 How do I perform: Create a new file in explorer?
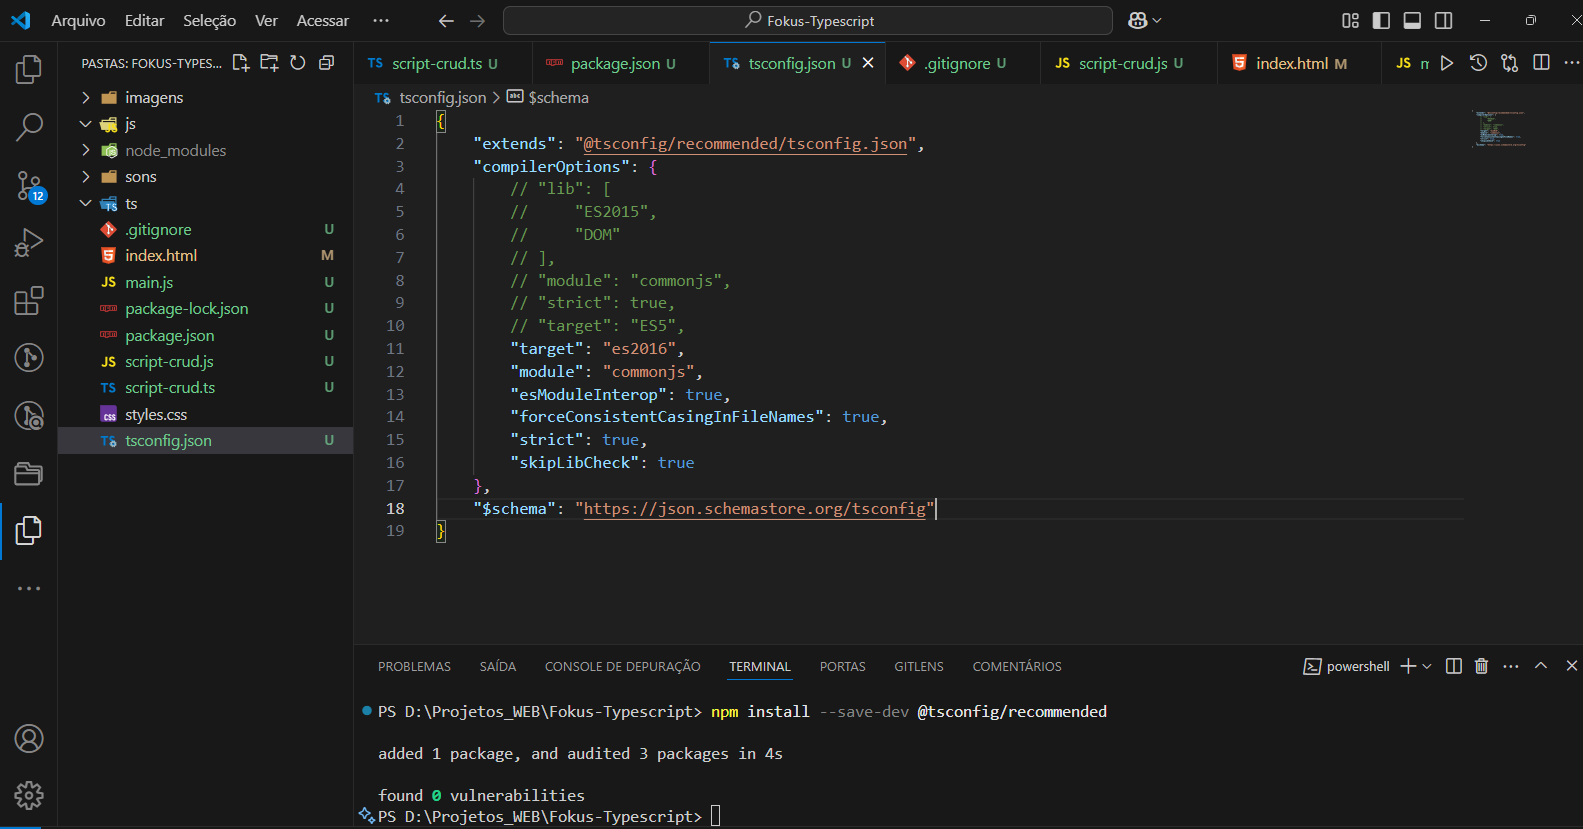(x=241, y=63)
